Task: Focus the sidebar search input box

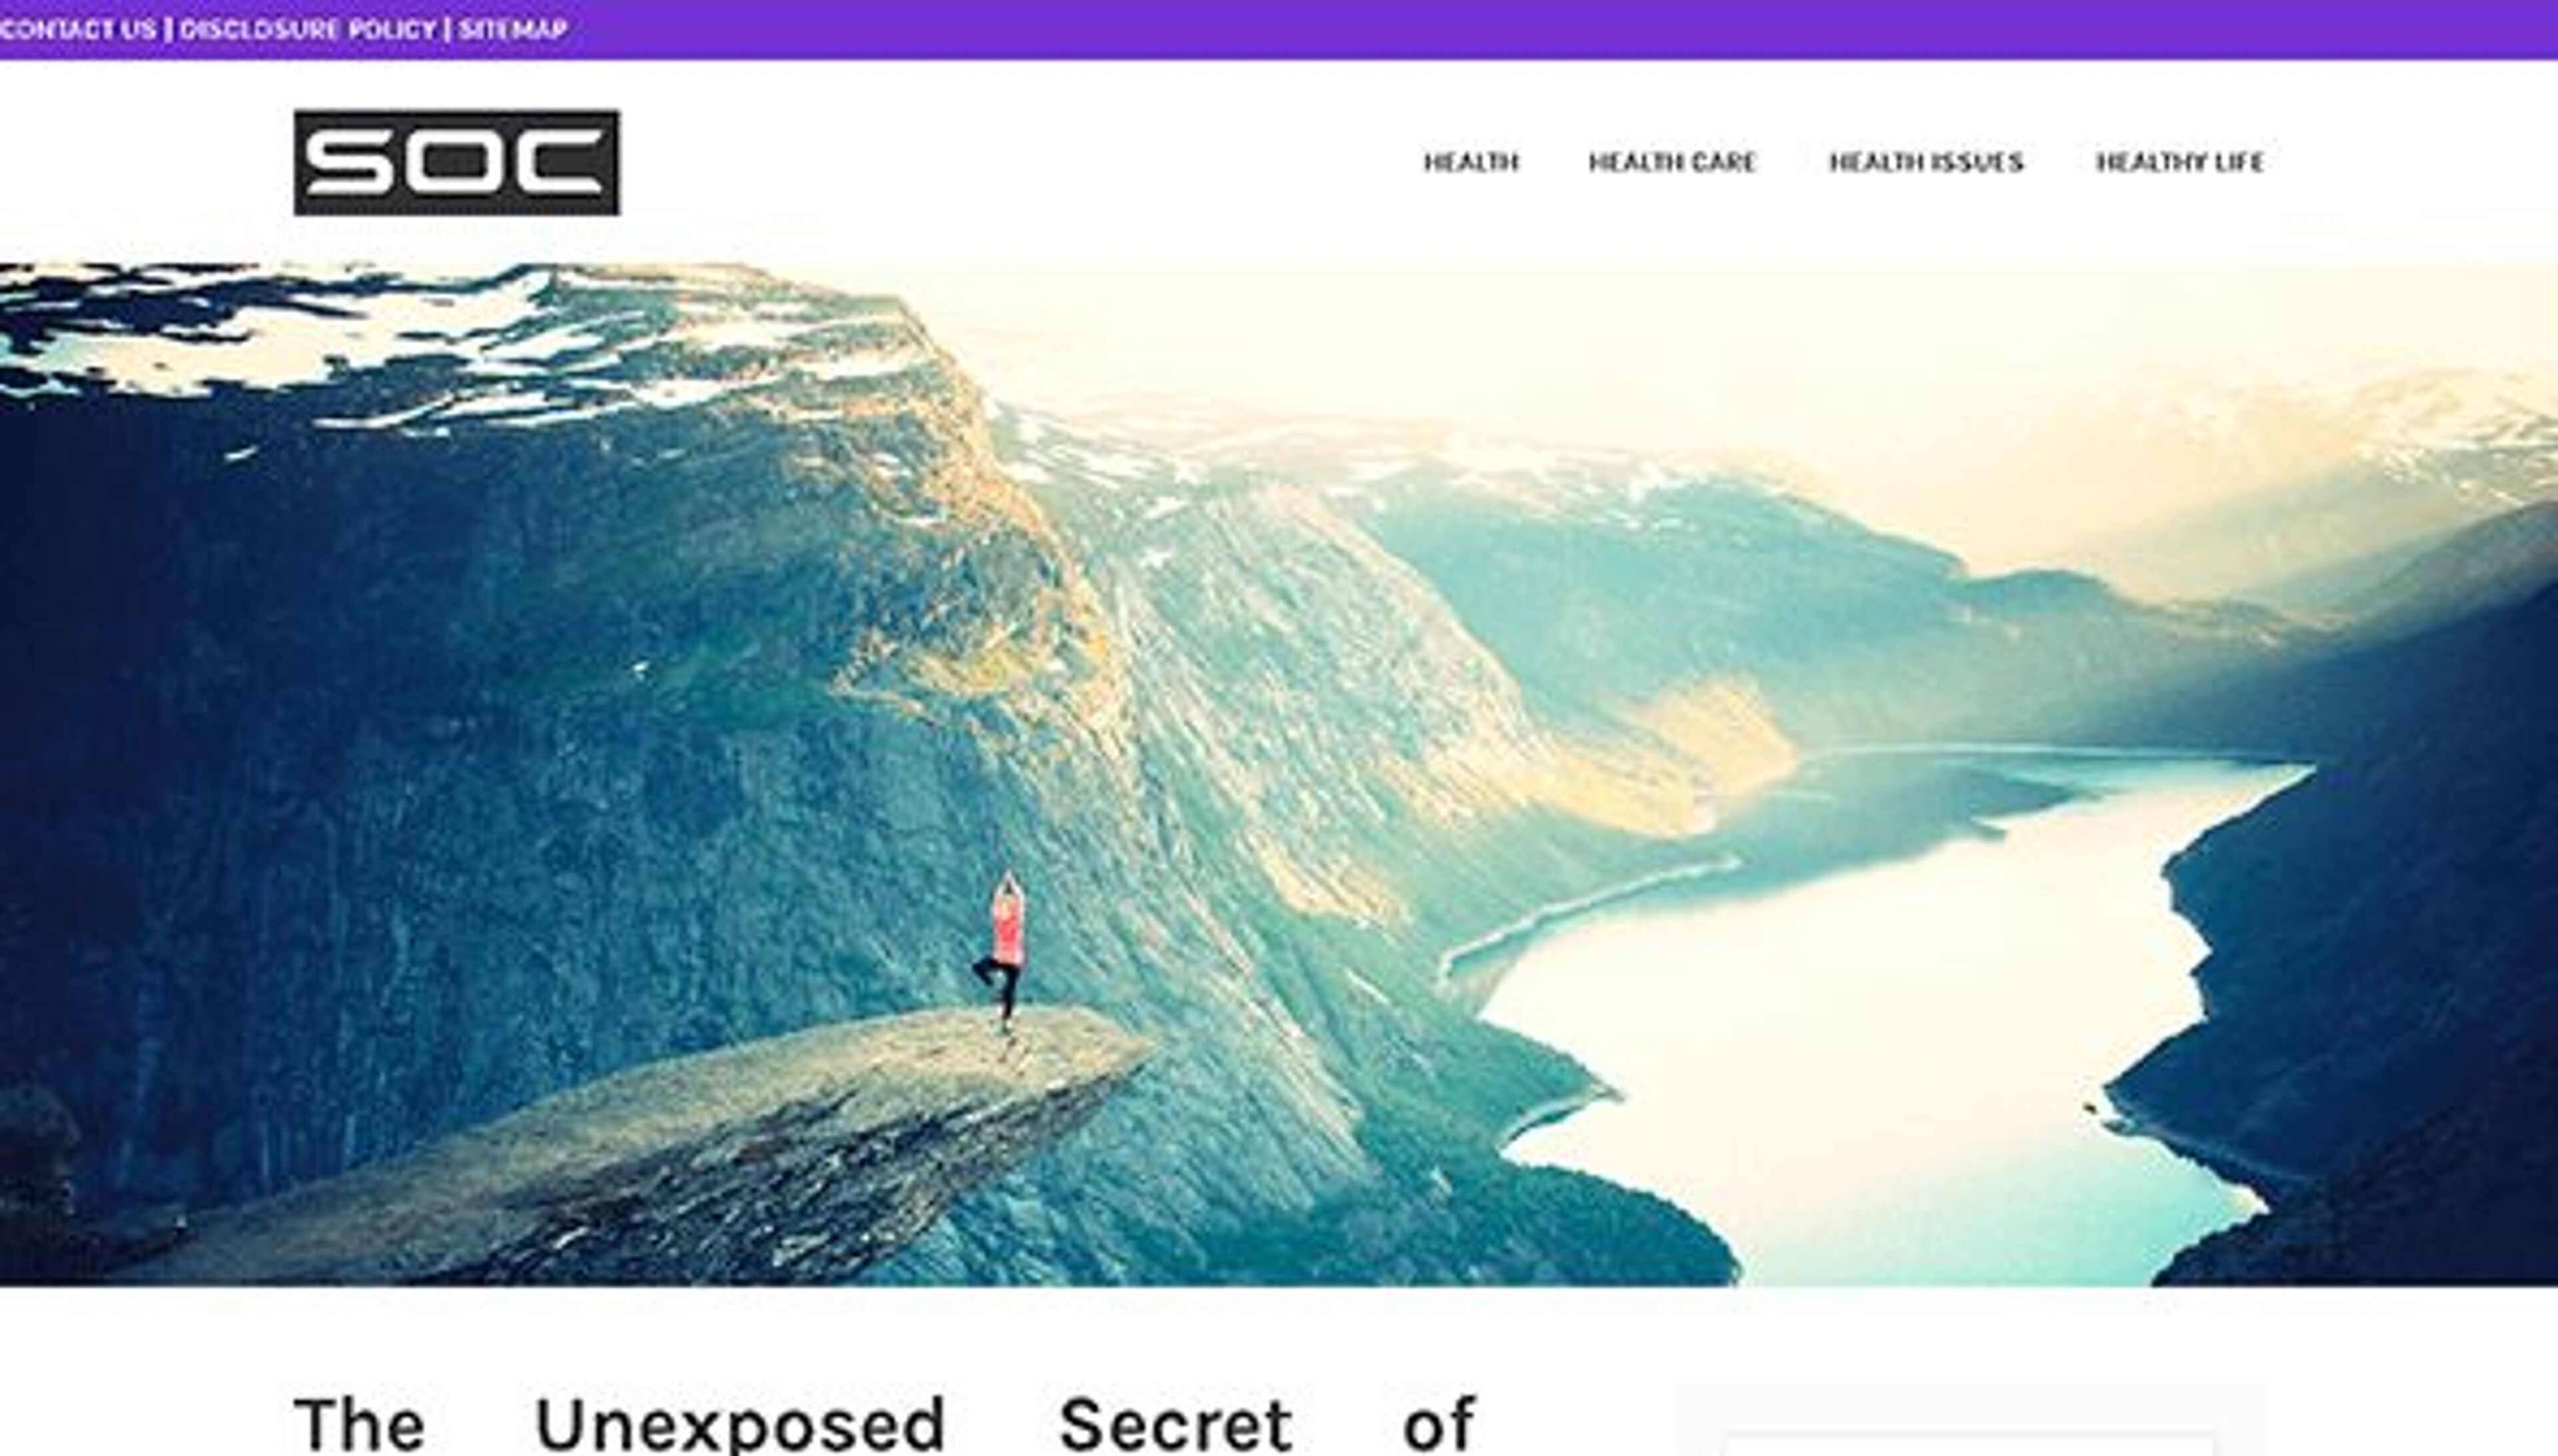Action: click(1970, 1444)
